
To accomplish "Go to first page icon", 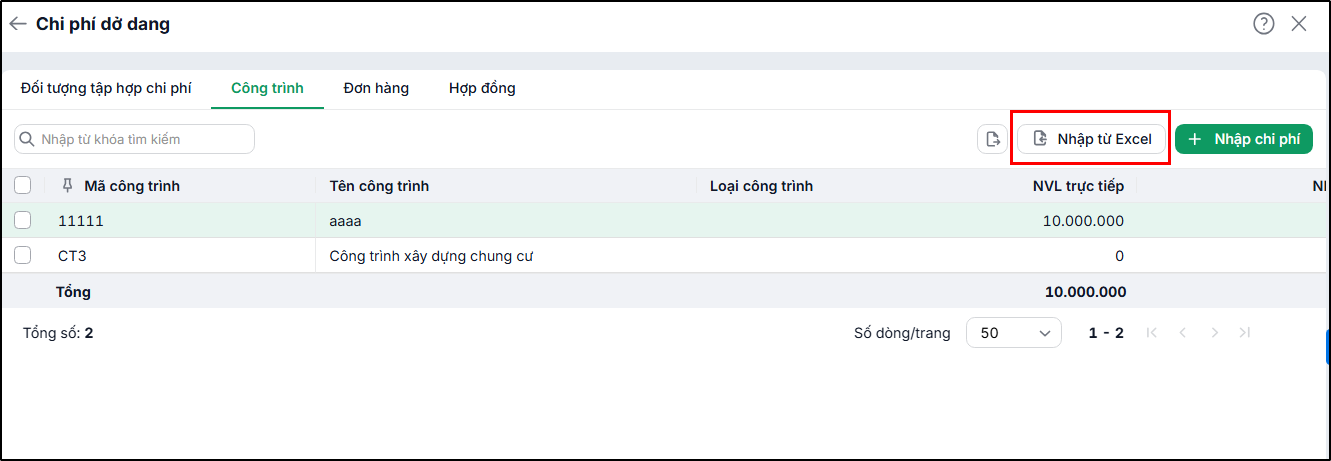I will 1152,333.
